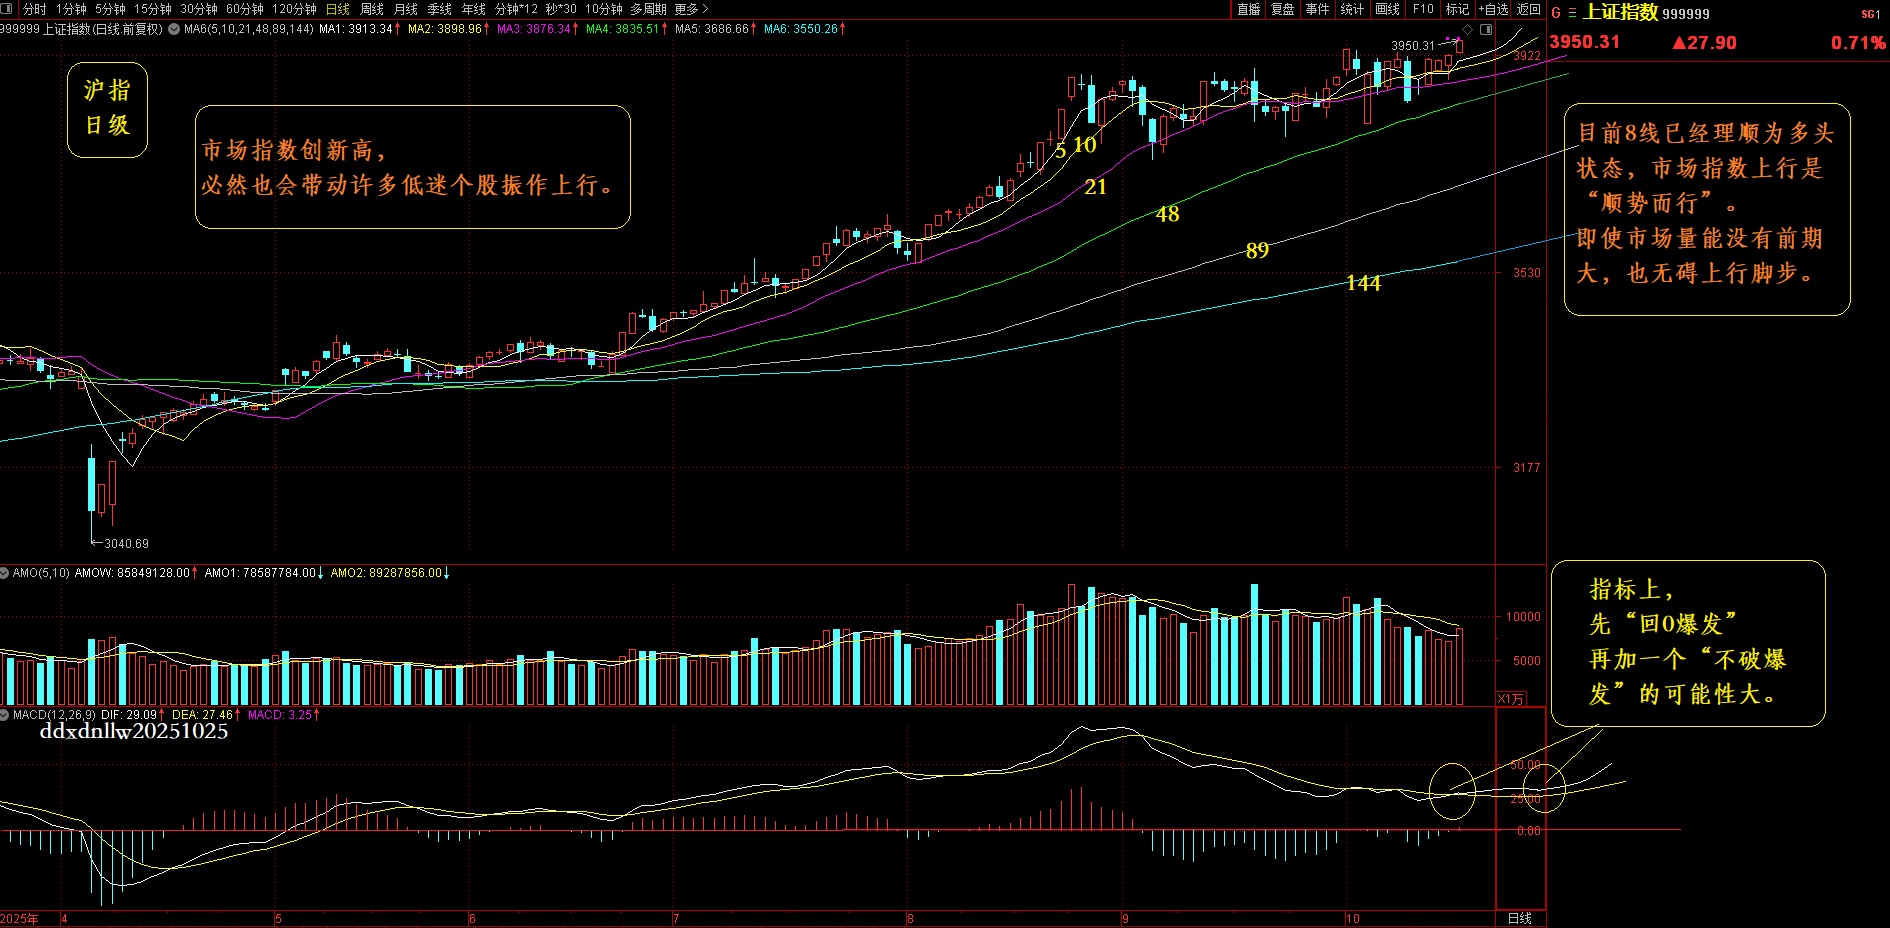
Task: Select the 分时 intraday view
Action: 34,9
